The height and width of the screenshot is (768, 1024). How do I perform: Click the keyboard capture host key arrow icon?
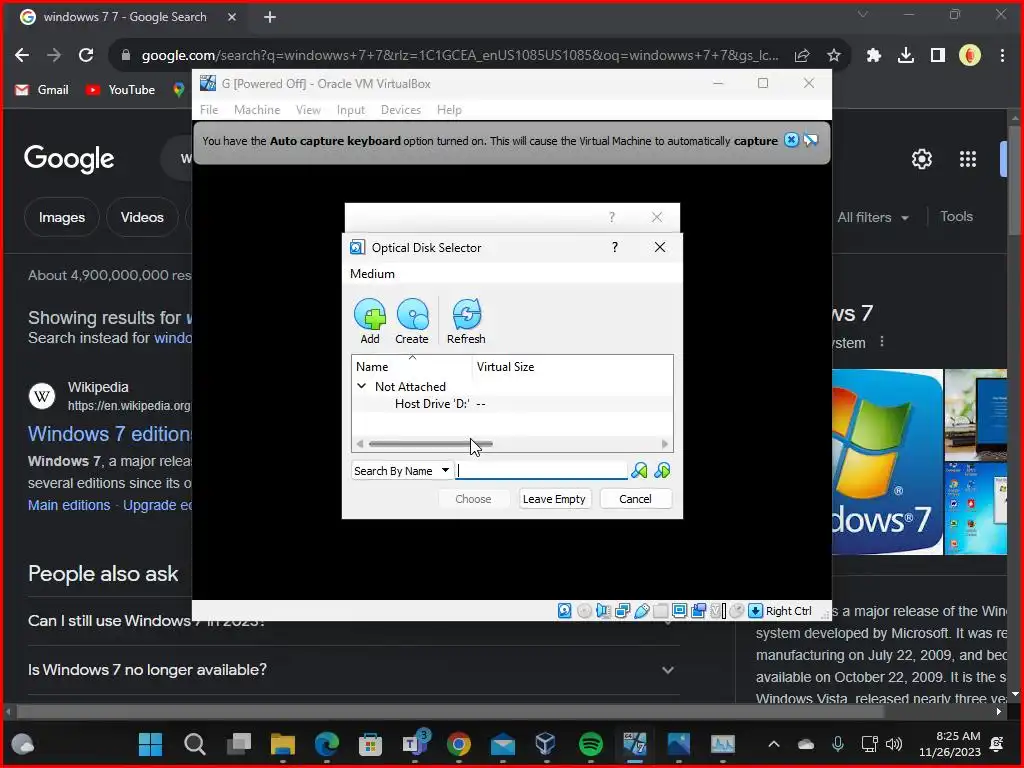(756, 611)
